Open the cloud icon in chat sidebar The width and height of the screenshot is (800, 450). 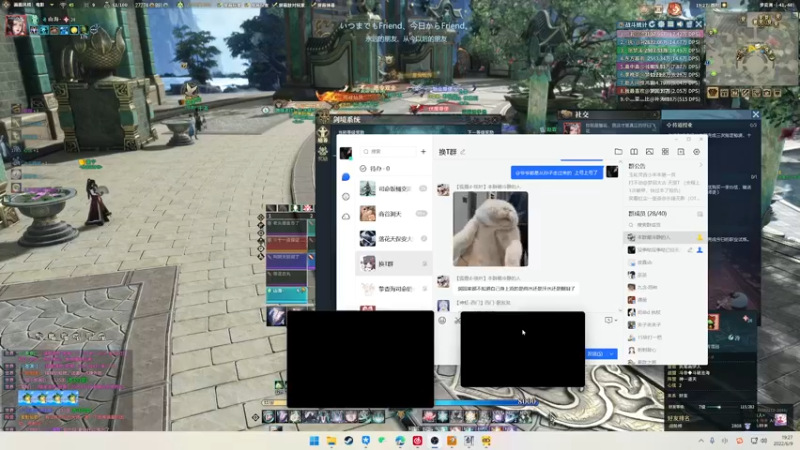[x=346, y=216]
